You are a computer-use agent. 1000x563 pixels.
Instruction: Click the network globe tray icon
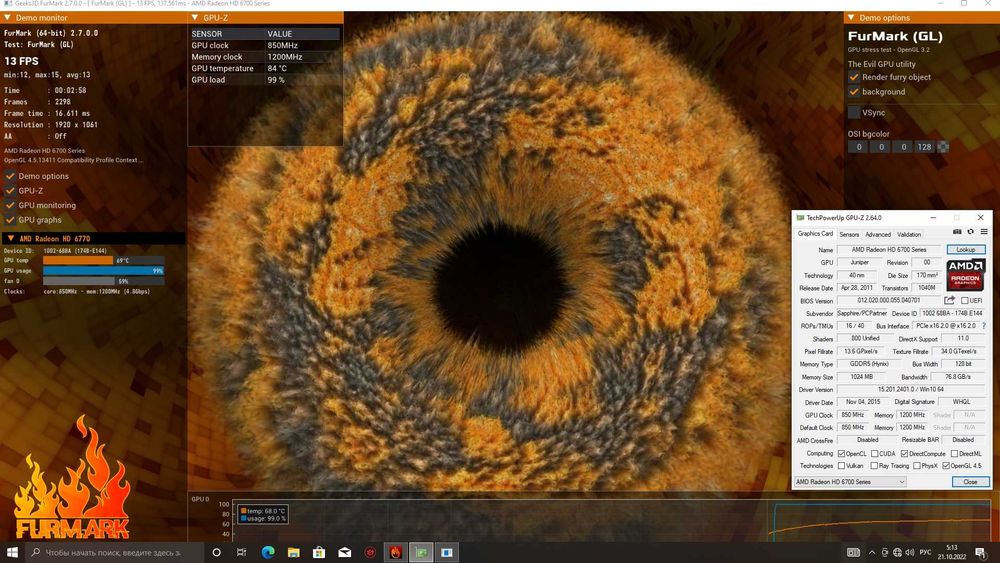(x=897, y=552)
